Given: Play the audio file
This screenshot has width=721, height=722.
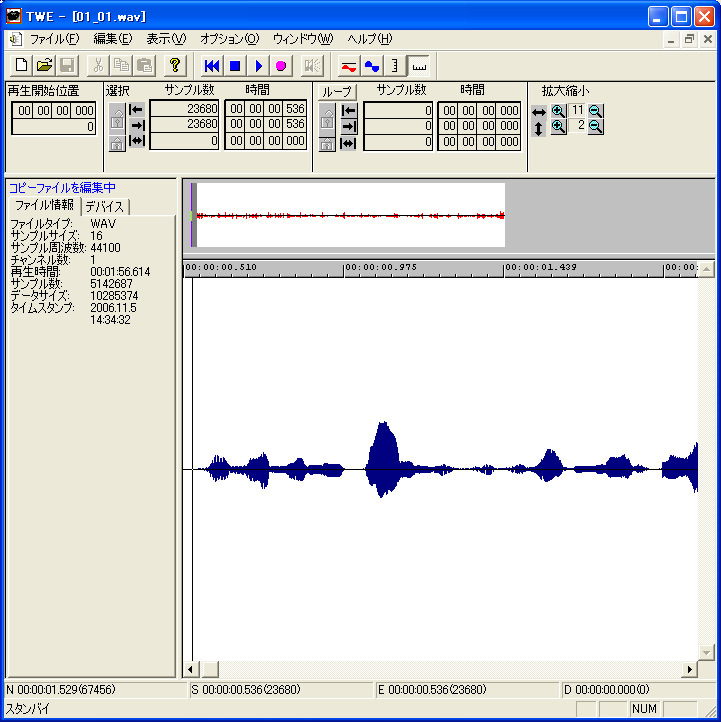Looking at the screenshot, I should click(x=258, y=66).
